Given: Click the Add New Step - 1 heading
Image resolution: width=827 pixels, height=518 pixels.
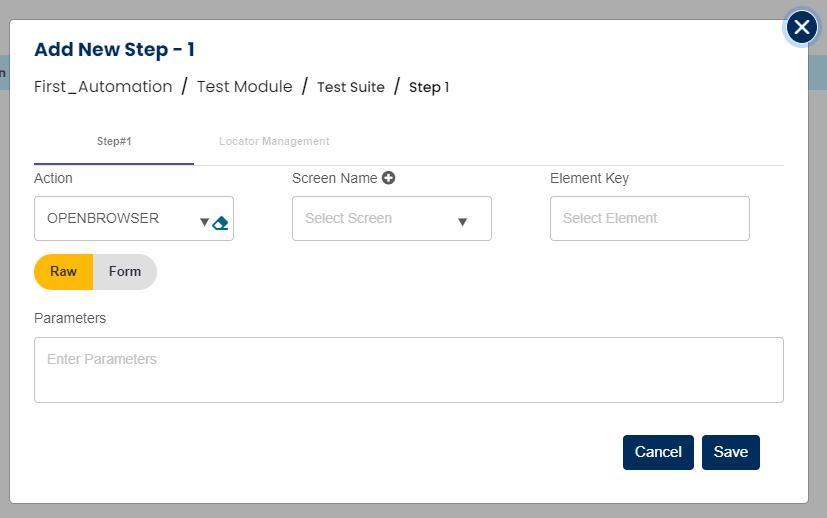Looking at the screenshot, I should [114, 49].
